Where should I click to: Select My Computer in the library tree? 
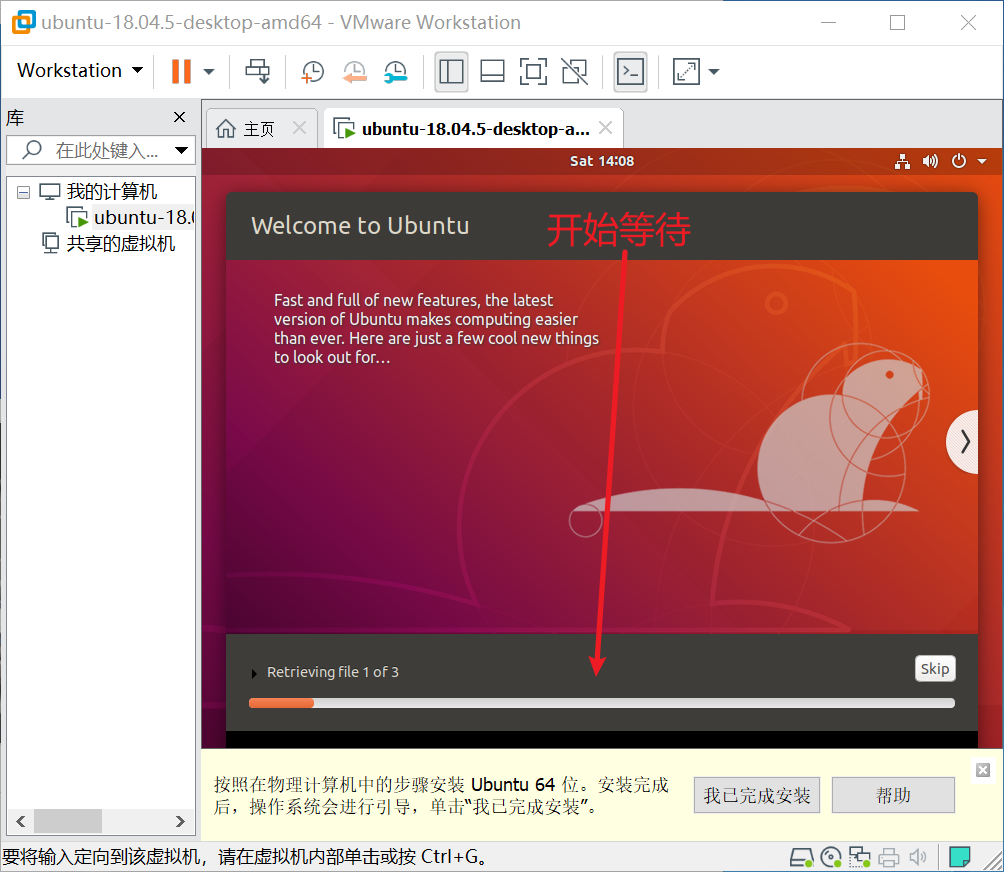pyautogui.click(x=111, y=191)
